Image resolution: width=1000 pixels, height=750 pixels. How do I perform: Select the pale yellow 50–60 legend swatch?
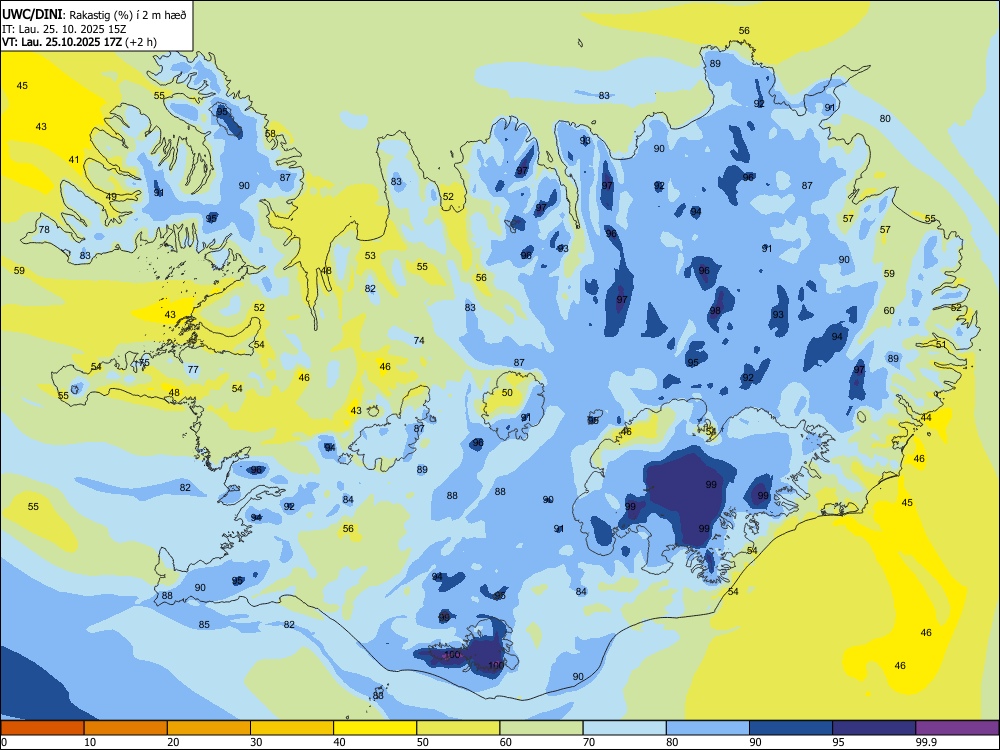(x=458, y=728)
